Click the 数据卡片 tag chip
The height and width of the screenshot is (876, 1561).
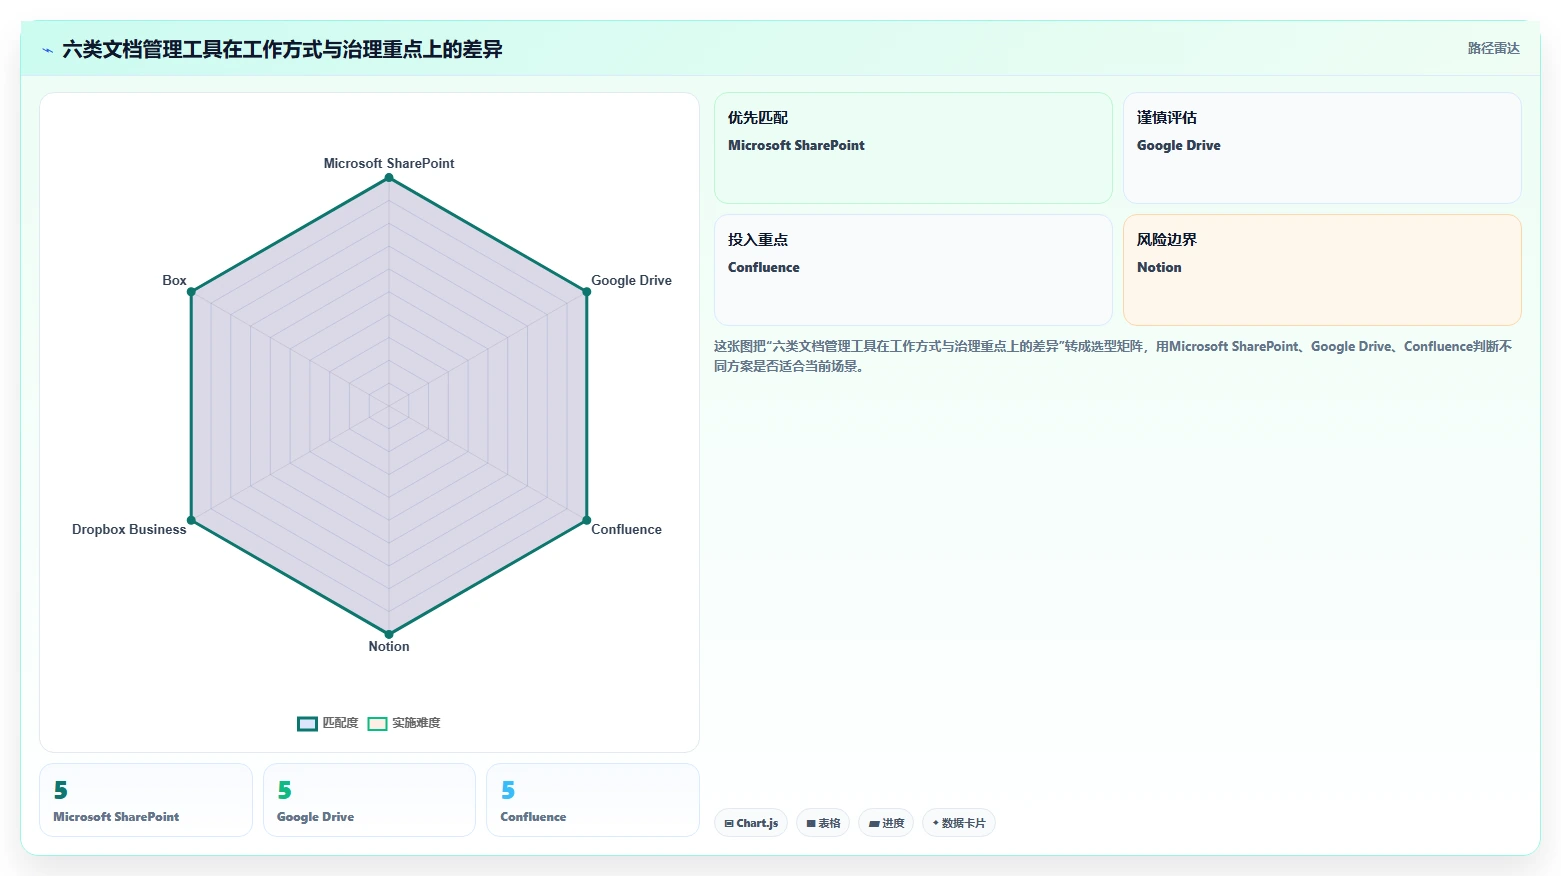pos(958,823)
